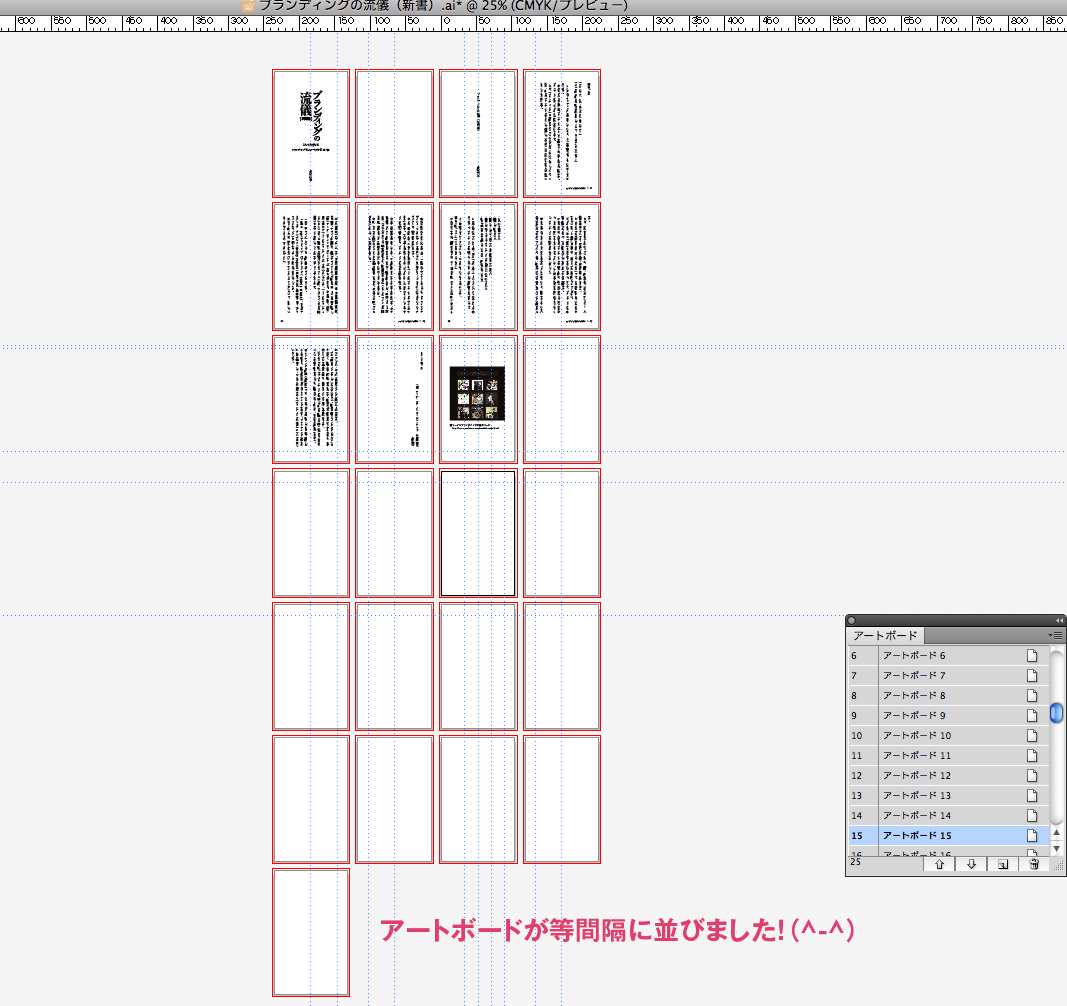The width and height of the screenshot is (1067, 1006).
Task: Click the page icon for アートボード 13
Action: click(1032, 795)
